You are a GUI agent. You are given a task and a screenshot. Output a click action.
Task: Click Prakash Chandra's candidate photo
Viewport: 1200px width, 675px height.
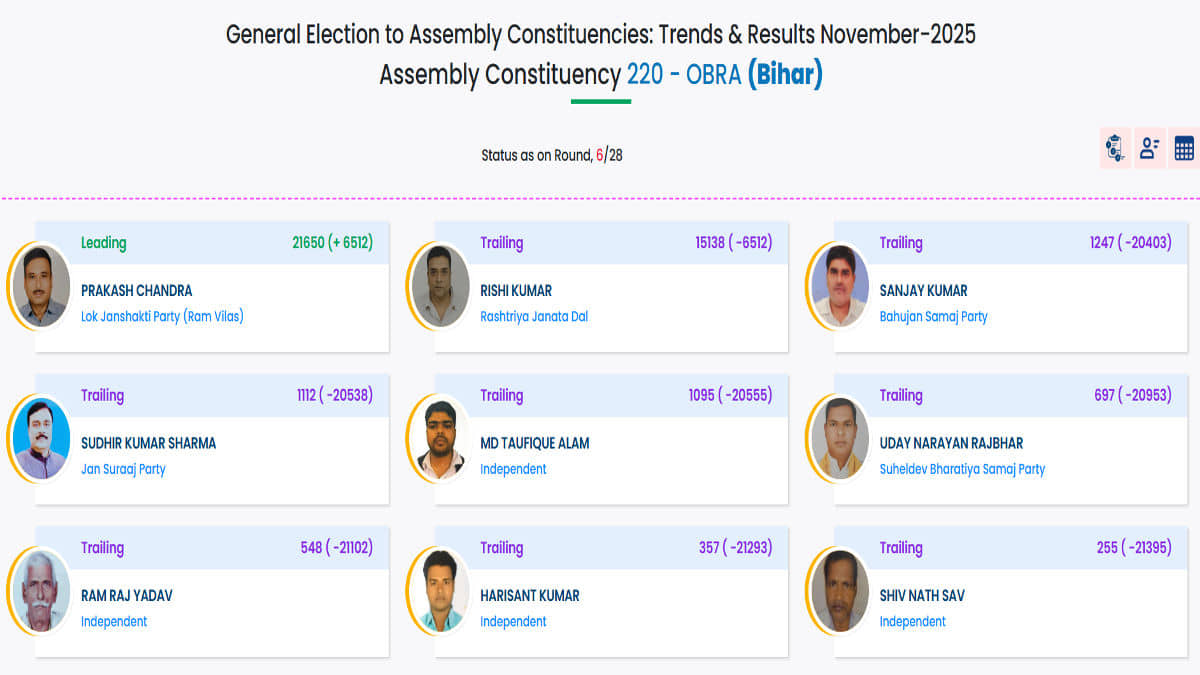pyautogui.click(x=43, y=286)
